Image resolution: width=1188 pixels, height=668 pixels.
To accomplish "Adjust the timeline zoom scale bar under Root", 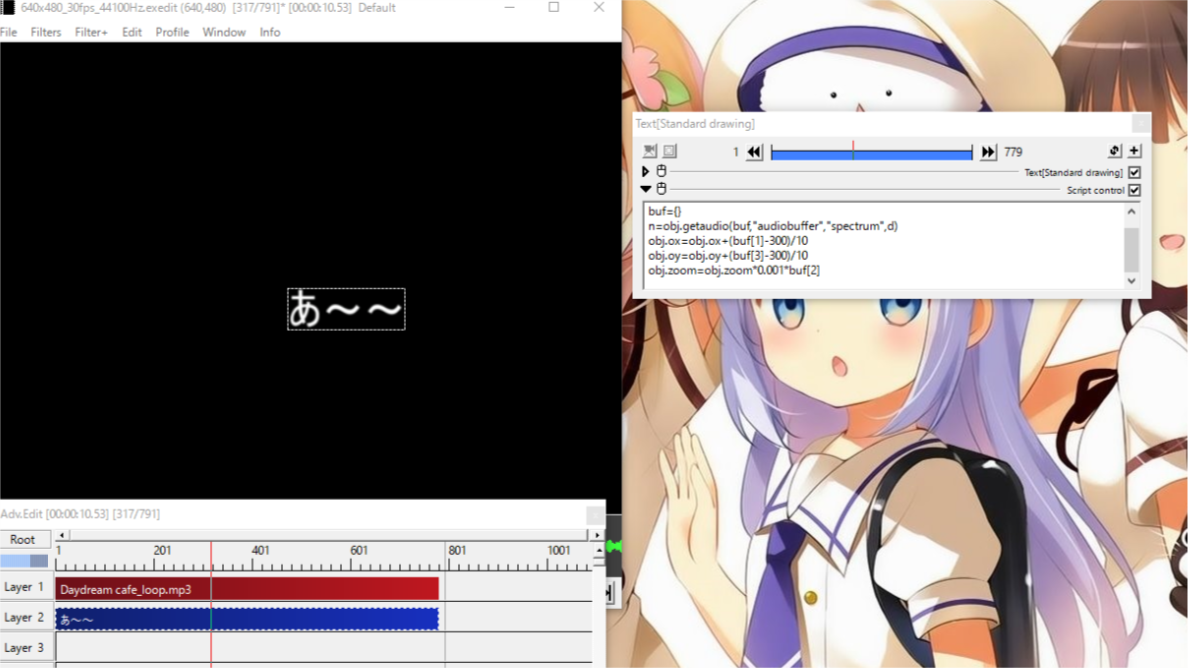I will click(24, 560).
